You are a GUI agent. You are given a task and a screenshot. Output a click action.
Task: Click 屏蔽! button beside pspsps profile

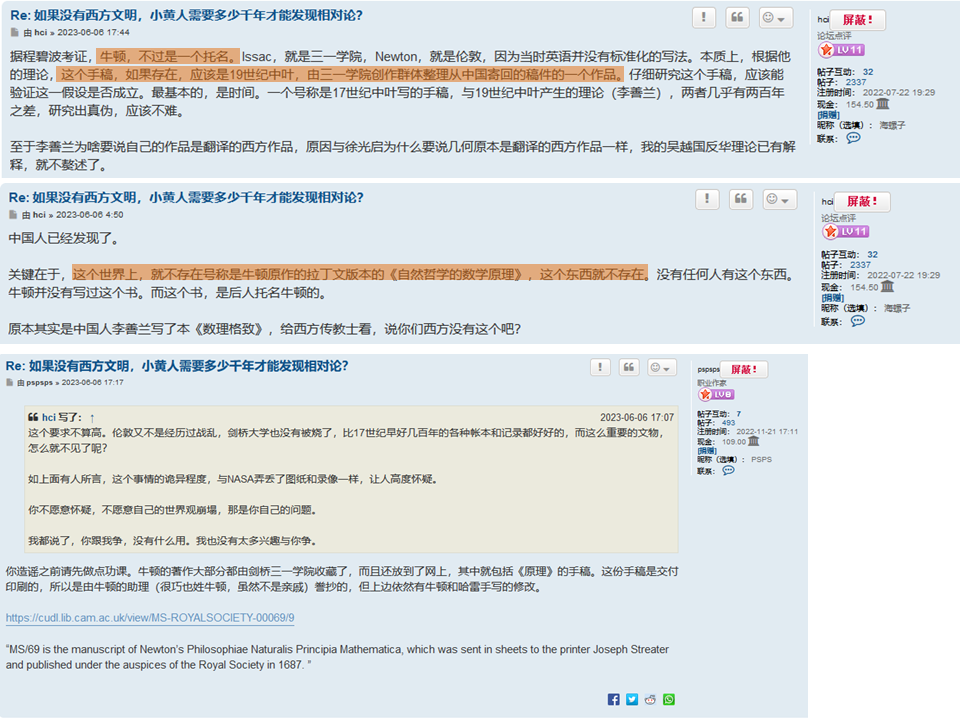[x=744, y=369]
